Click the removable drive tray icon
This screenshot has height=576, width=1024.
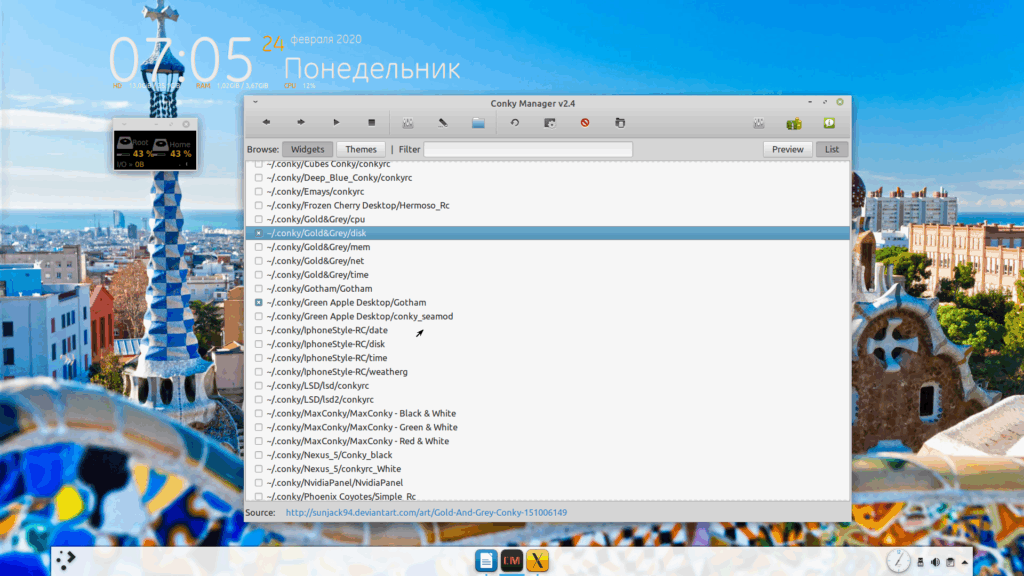[920, 562]
